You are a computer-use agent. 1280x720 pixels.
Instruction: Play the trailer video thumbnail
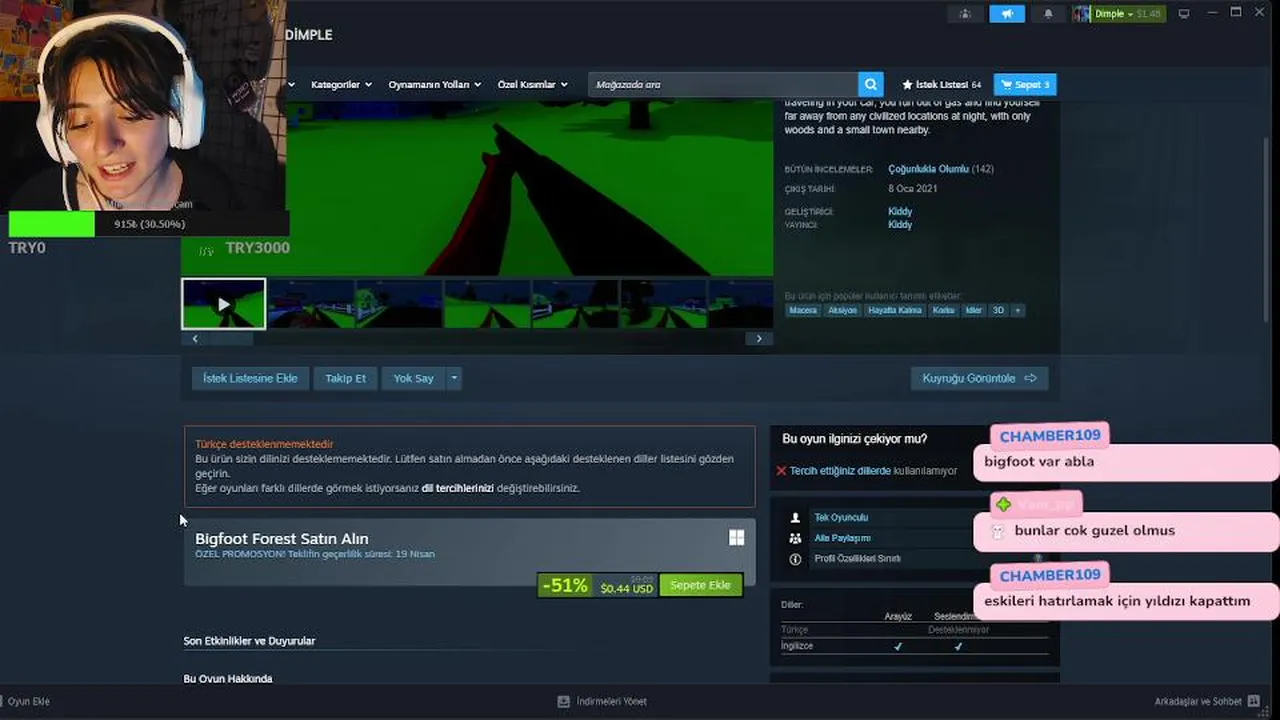223,304
